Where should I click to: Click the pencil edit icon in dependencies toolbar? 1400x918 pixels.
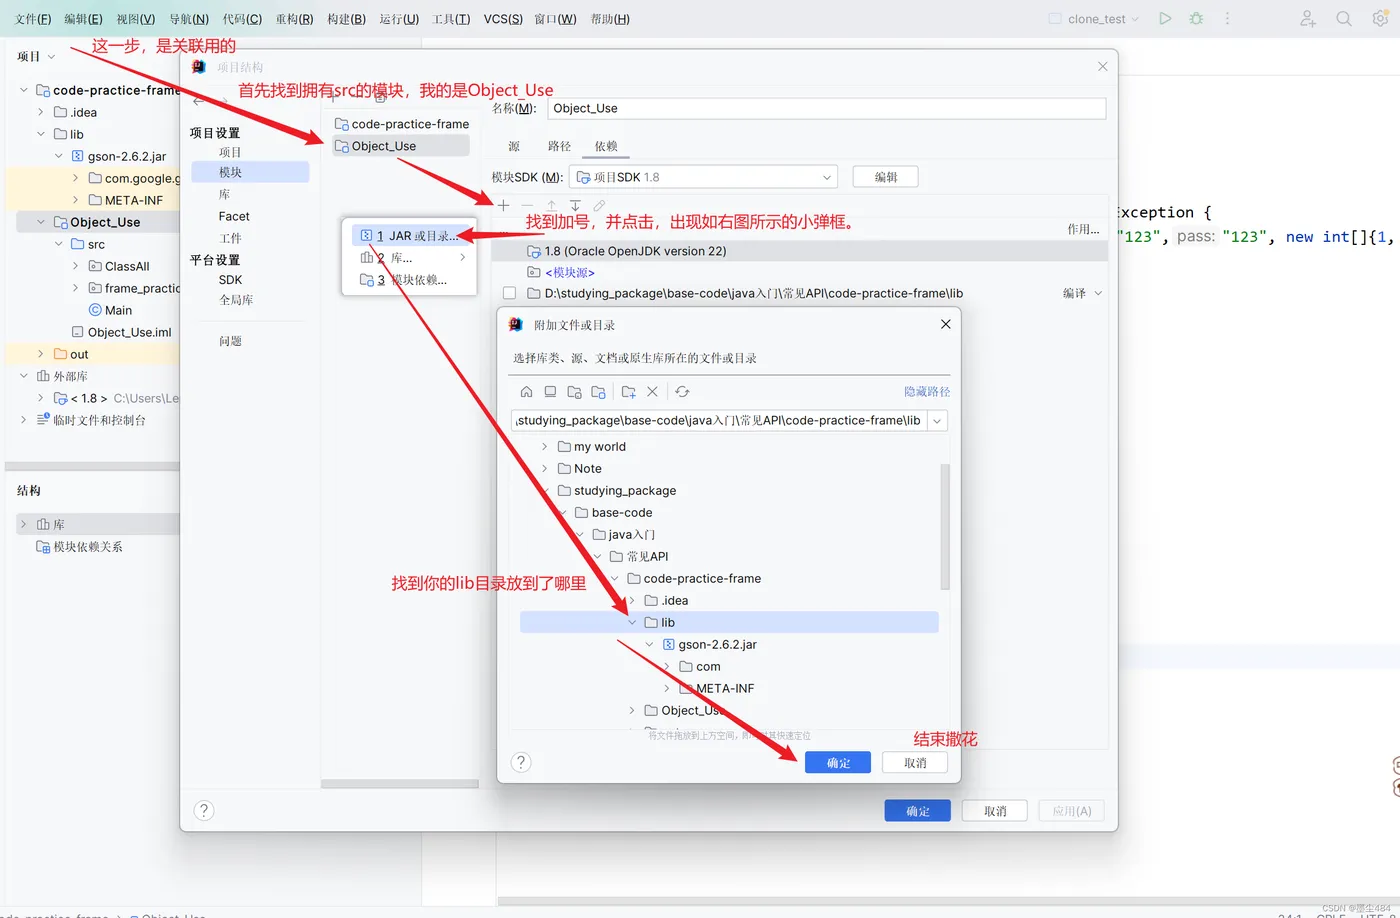coord(599,205)
